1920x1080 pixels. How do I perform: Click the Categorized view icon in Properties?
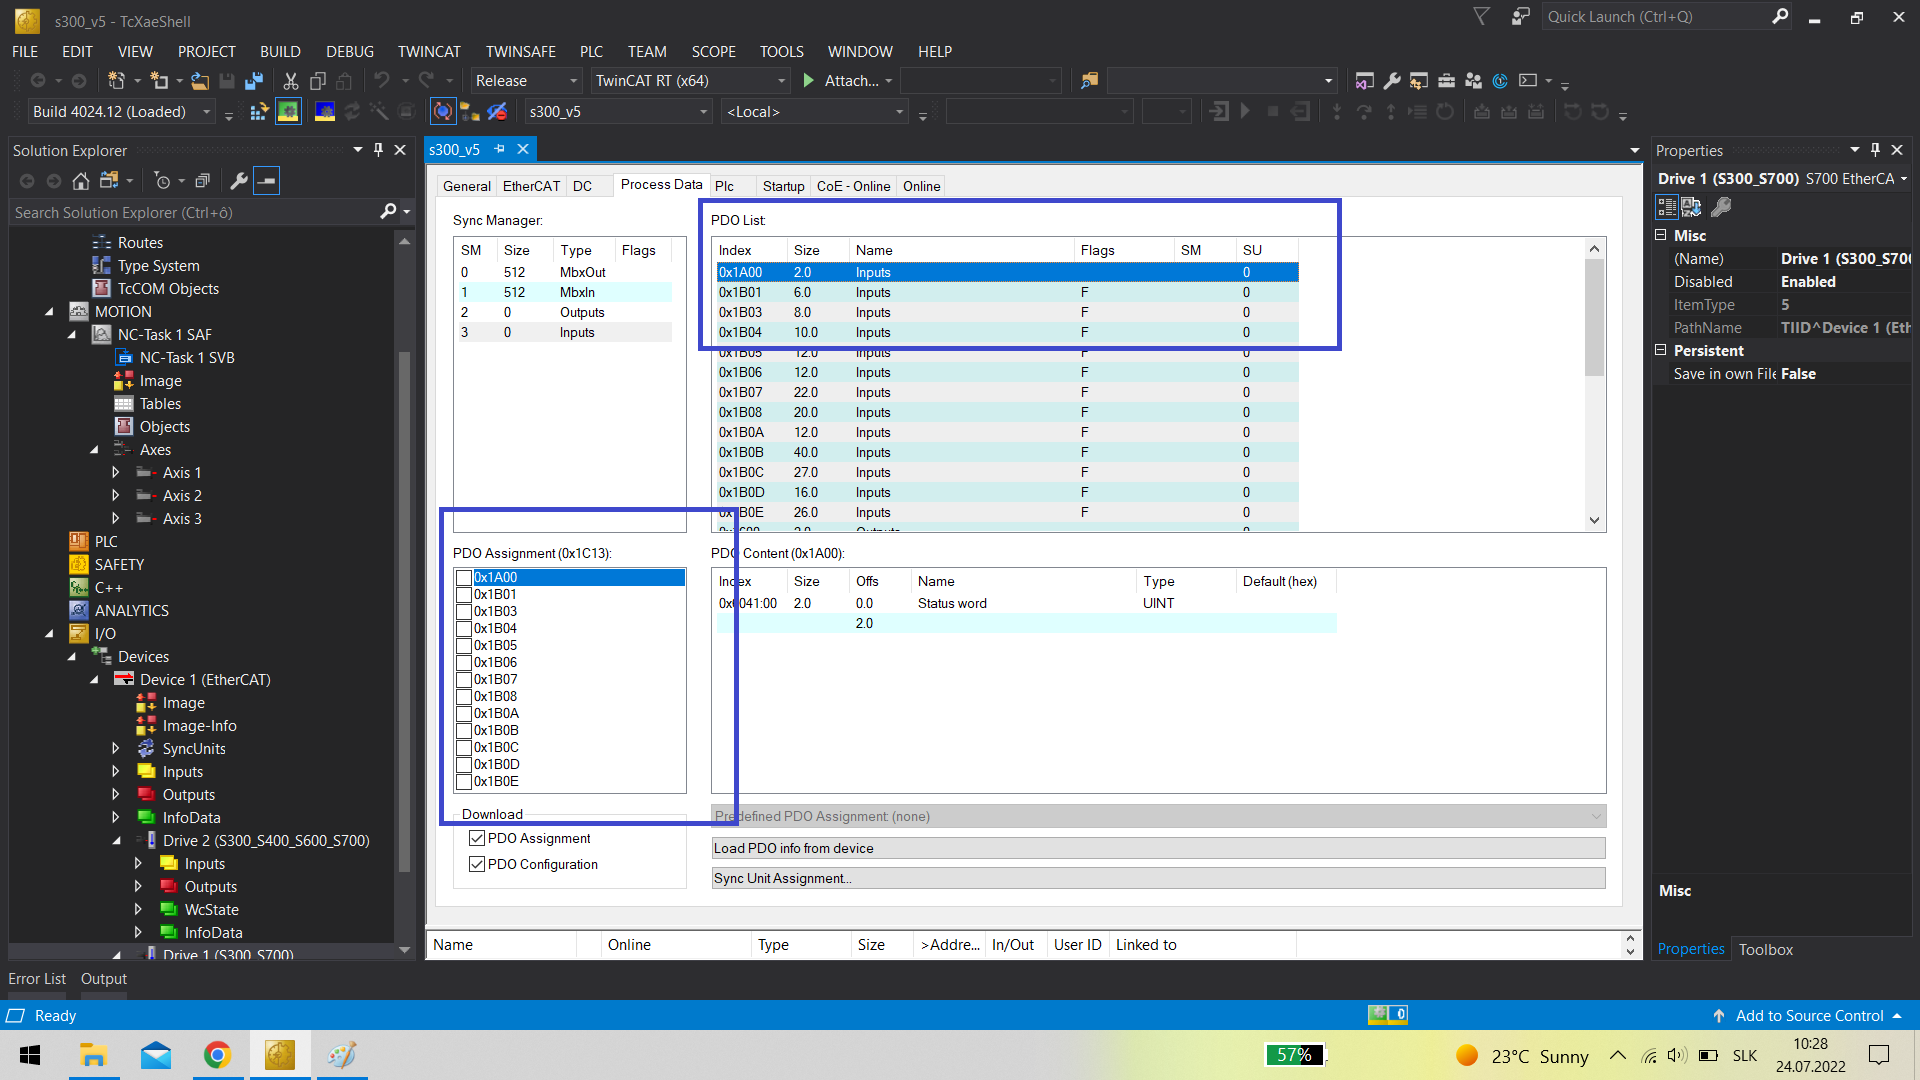[1667, 207]
